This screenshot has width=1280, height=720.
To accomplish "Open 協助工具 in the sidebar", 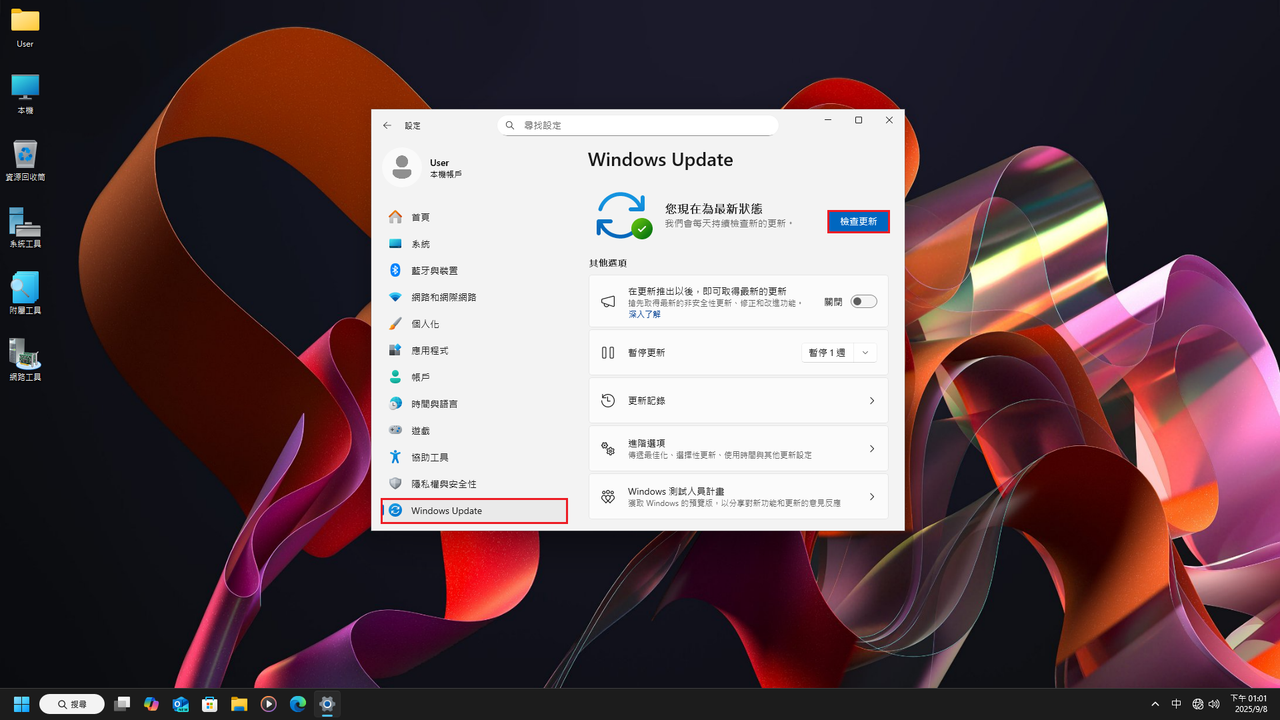I will pyautogui.click(x=474, y=457).
